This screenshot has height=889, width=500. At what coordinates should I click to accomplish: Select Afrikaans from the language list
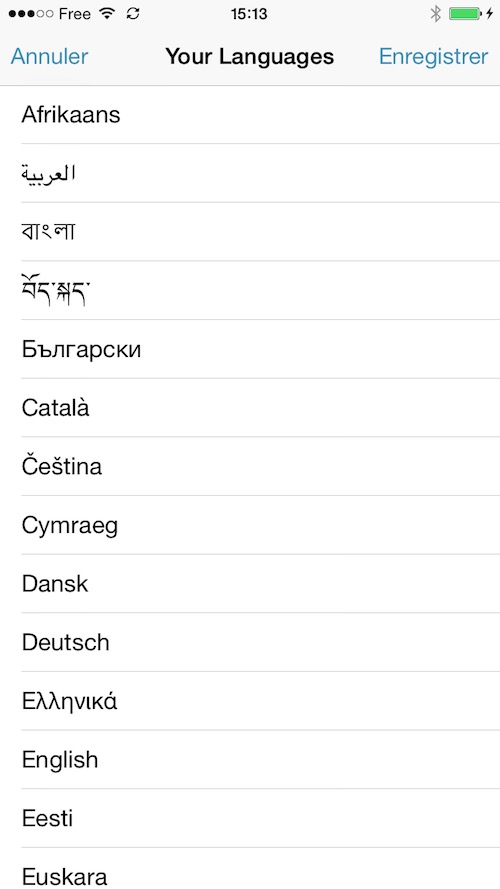(250, 115)
